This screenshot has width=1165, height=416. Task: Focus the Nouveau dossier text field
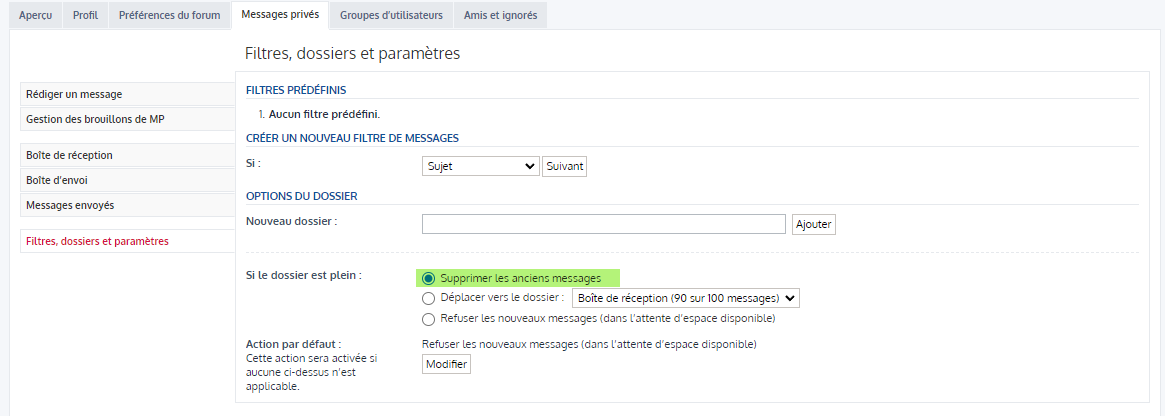tap(604, 224)
